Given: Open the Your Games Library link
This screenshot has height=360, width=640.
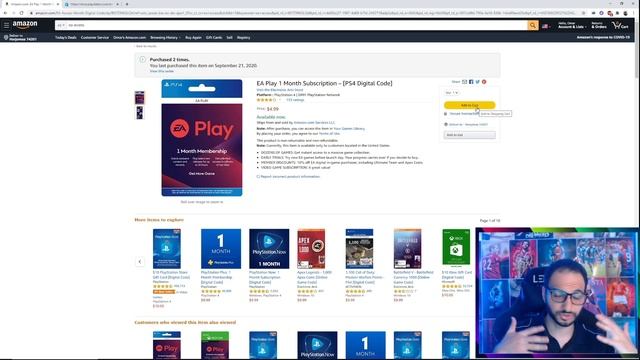Looking at the screenshot, I should click(x=349, y=129).
